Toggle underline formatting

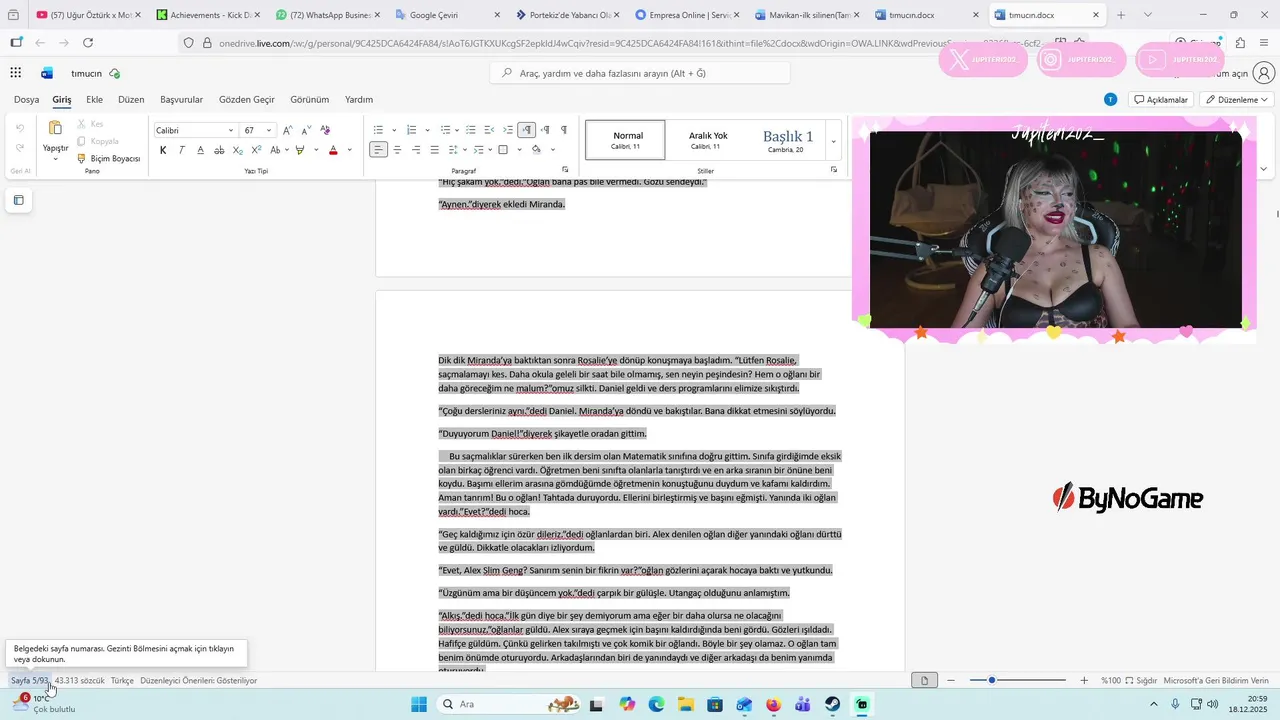coord(200,150)
